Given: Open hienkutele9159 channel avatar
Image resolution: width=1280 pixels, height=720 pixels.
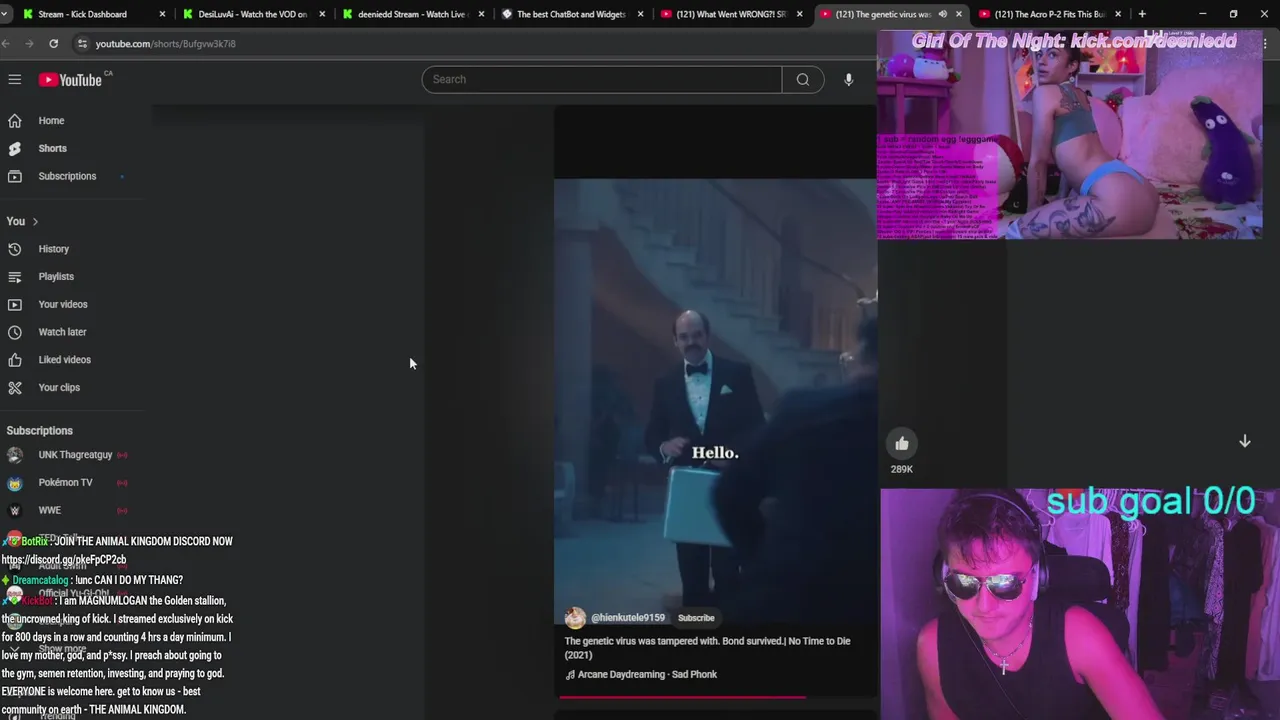Looking at the screenshot, I should pos(575,617).
